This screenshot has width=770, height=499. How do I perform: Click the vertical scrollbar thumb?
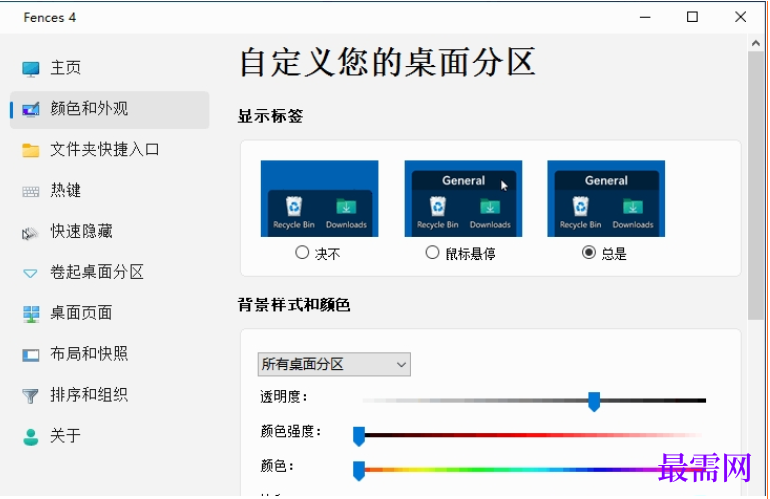(756, 186)
